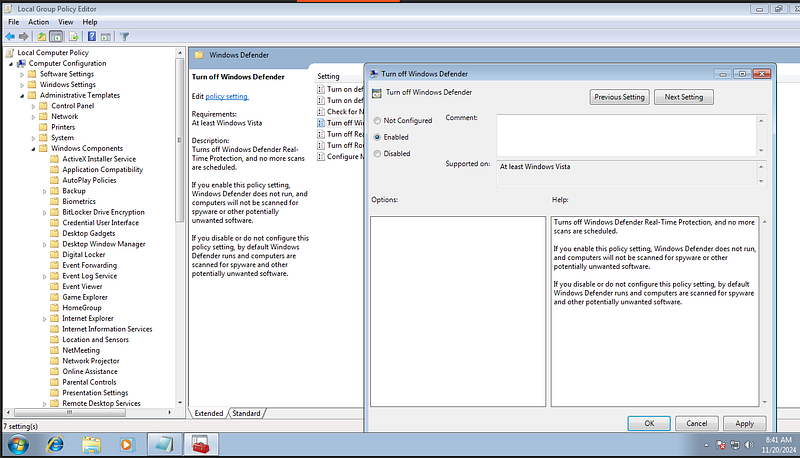Screen dimensions: 800x458
Task: Click the Previous Setting button
Action: click(x=619, y=97)
